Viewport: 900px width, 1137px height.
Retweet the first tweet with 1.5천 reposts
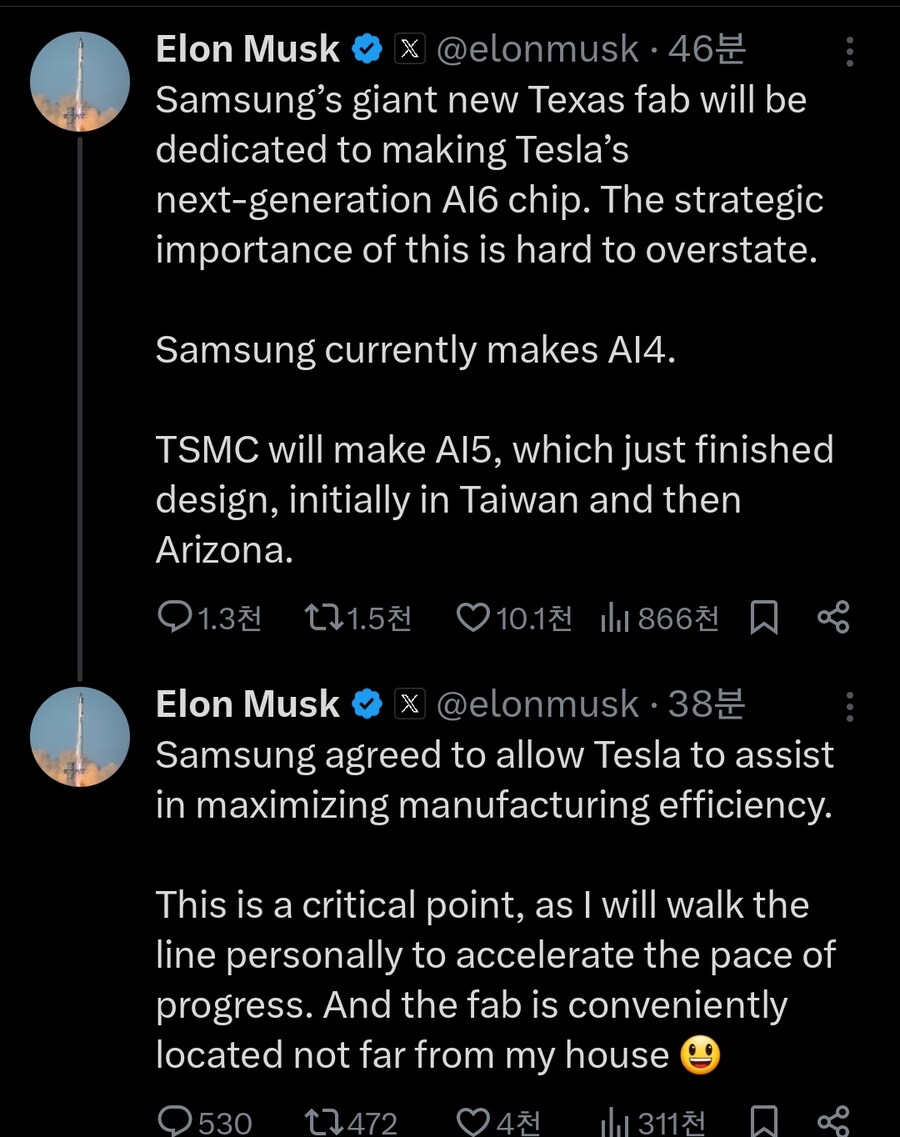[x=358, y=618]
